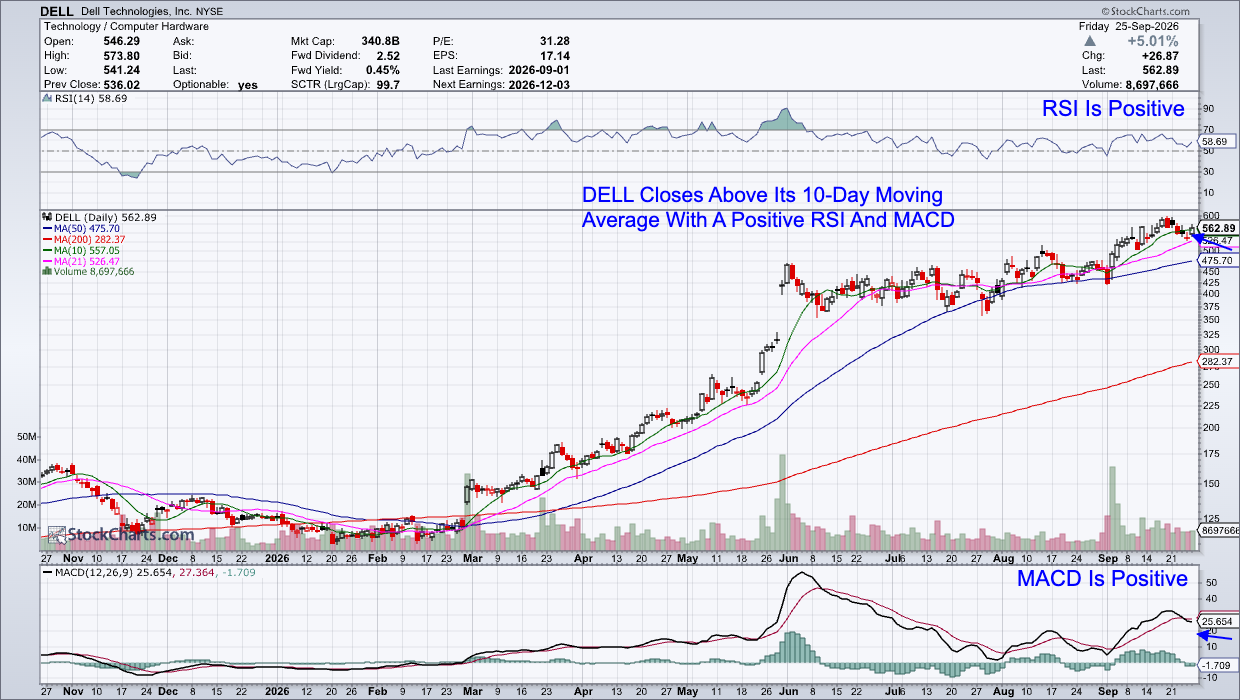The width and height of the screenshot is (1240, 700).
Task: Click the SCTR (LrgCap) value 99.7
Action: point(387,85)
